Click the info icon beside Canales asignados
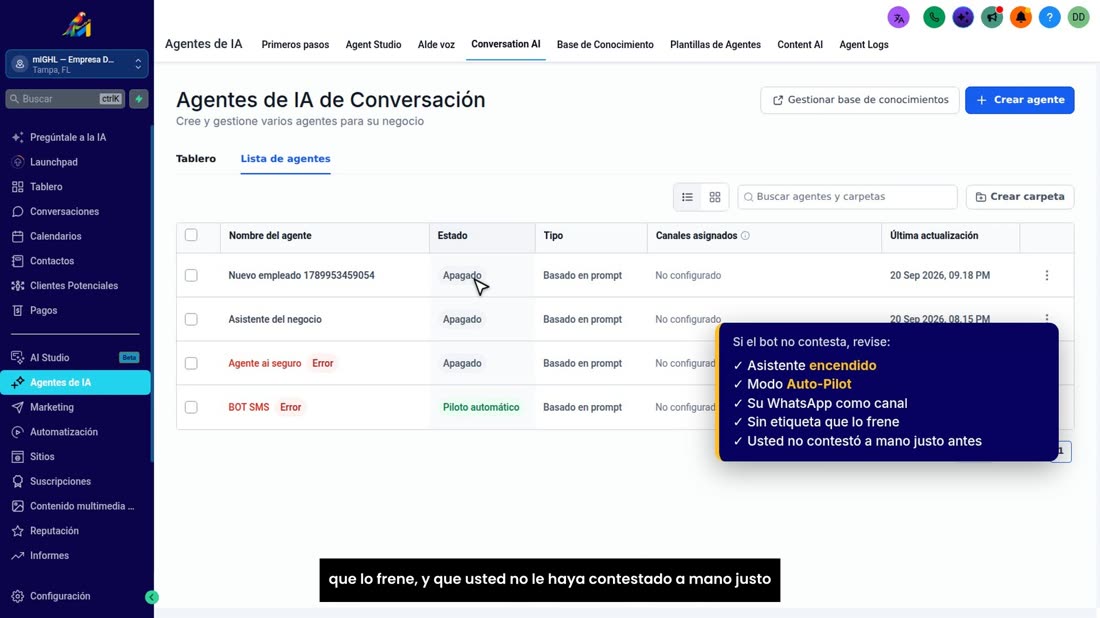Image resolution: width=1100 pixels, height=618 pixels. coord(745,236)
